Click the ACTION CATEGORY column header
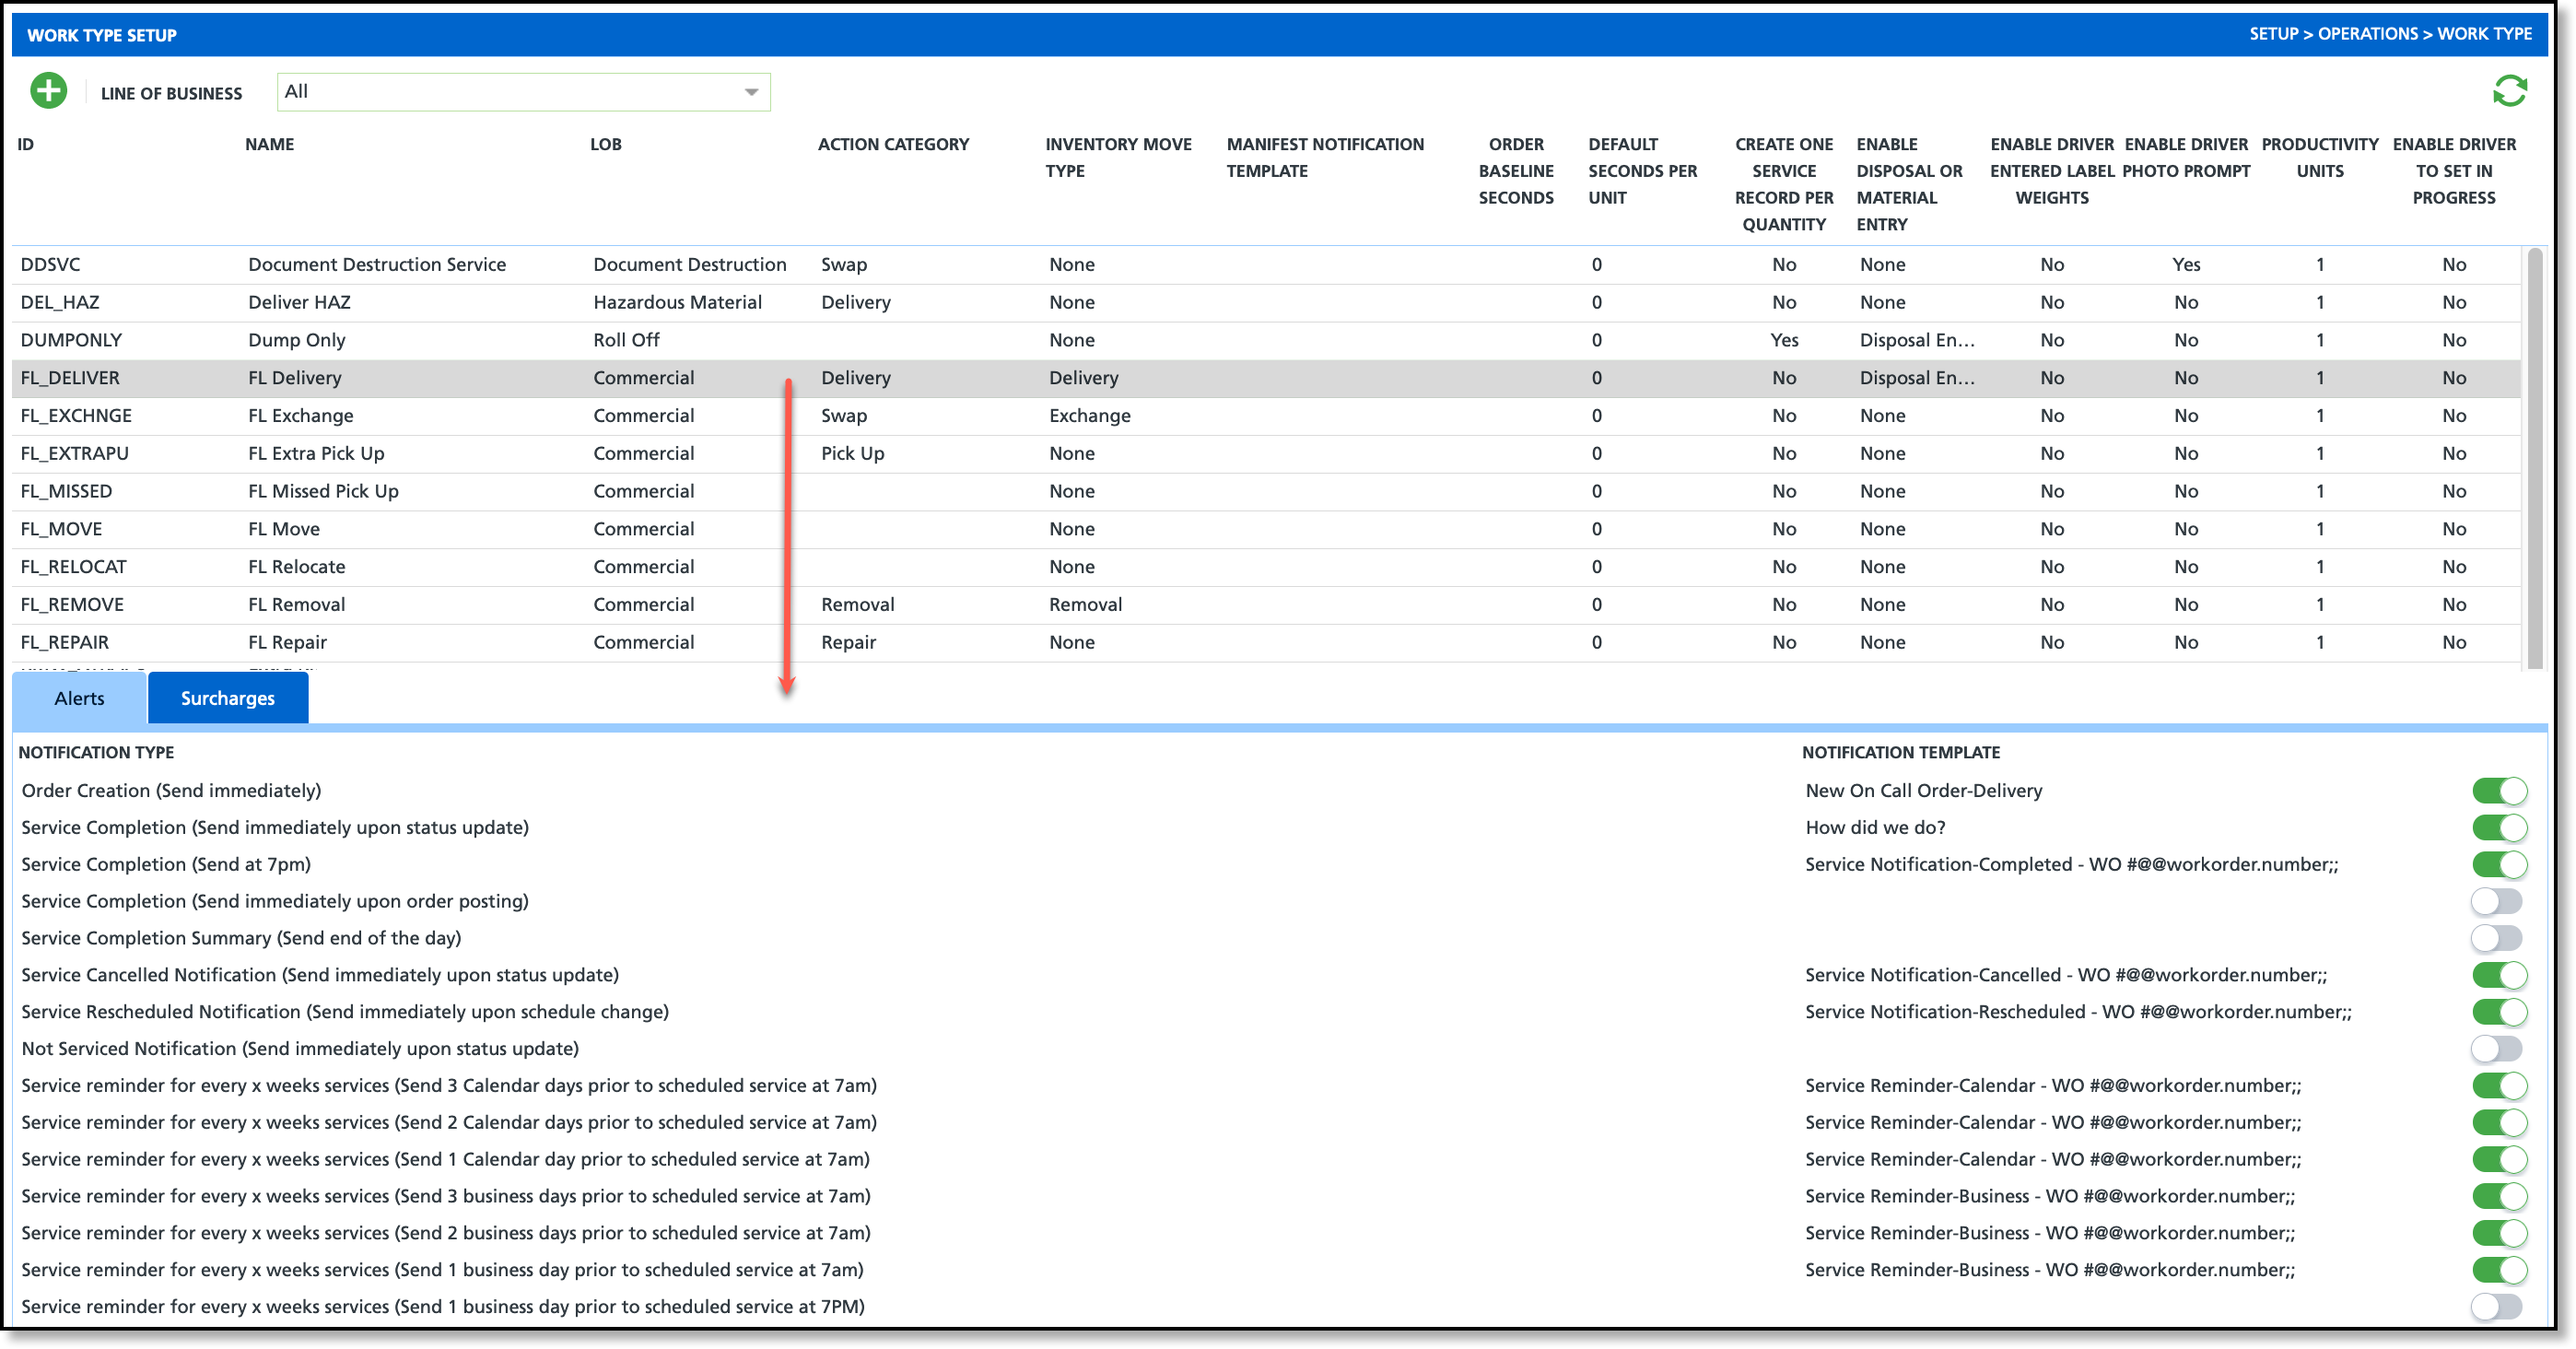The height and width of the screenshot is (1349, 2576). [x=893, y=144]
